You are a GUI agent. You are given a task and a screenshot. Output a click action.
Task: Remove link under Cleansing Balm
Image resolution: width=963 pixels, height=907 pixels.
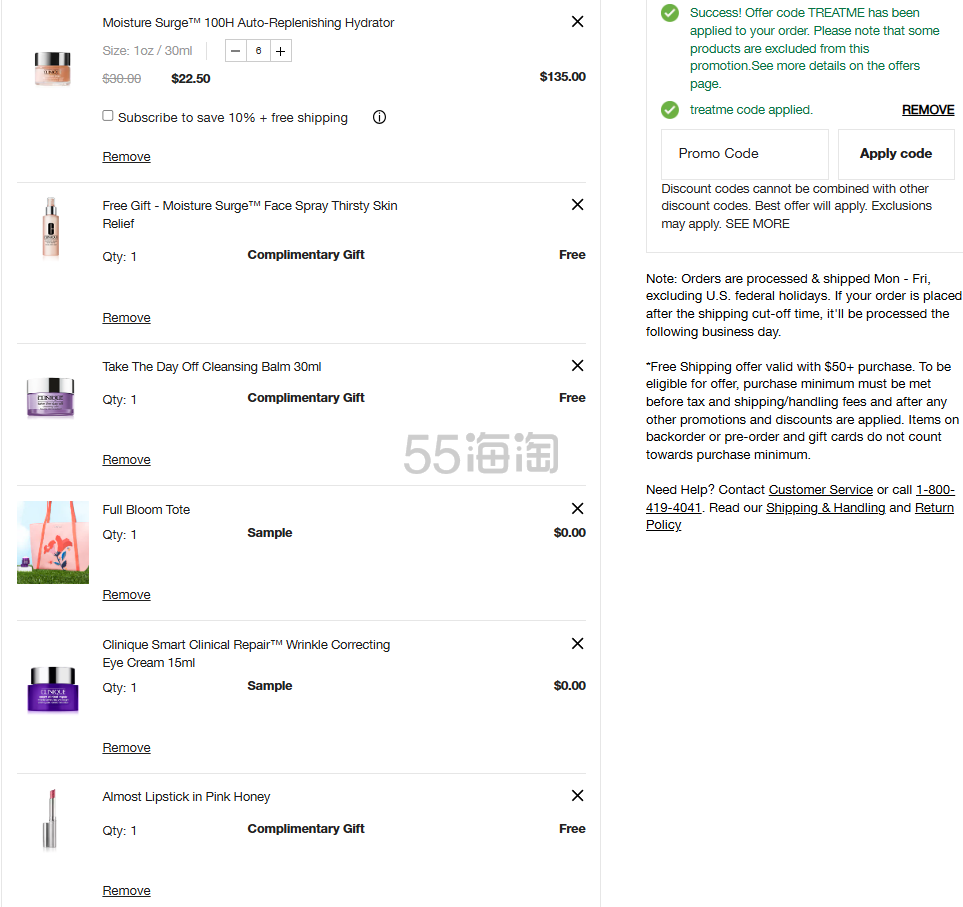click(x=127, y=460)
